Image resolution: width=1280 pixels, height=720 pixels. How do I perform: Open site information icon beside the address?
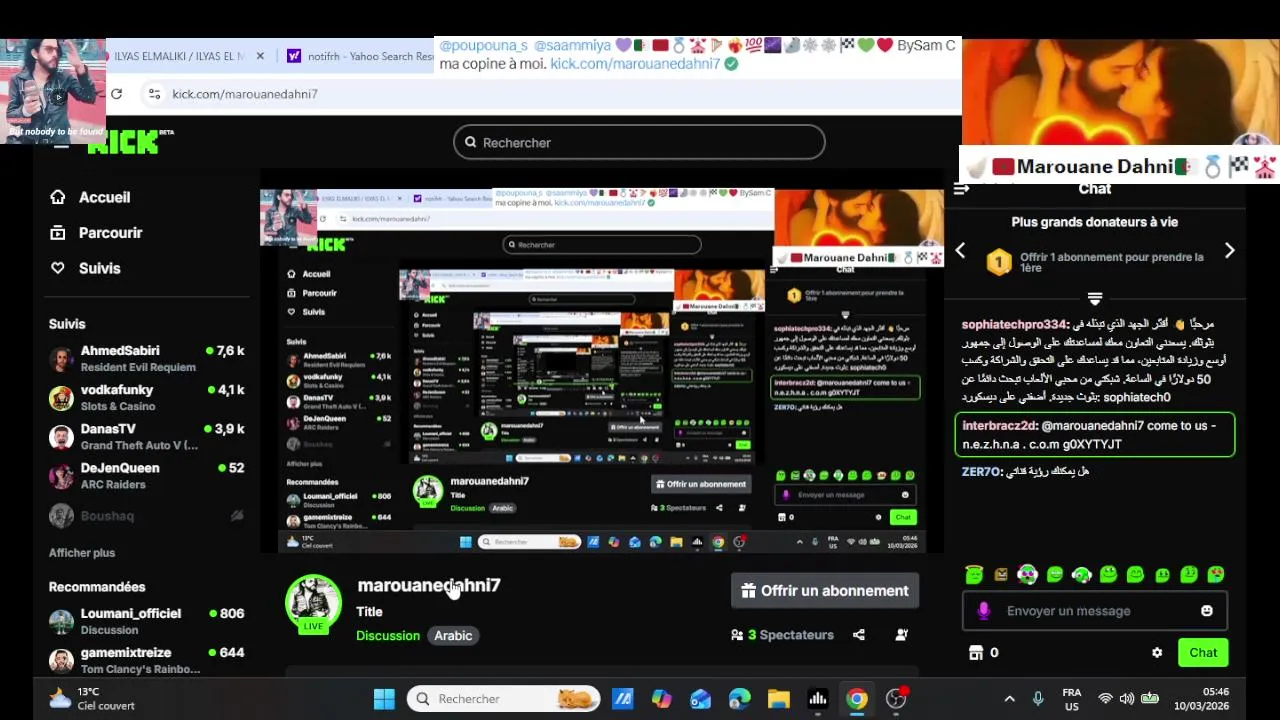(154, 93)
